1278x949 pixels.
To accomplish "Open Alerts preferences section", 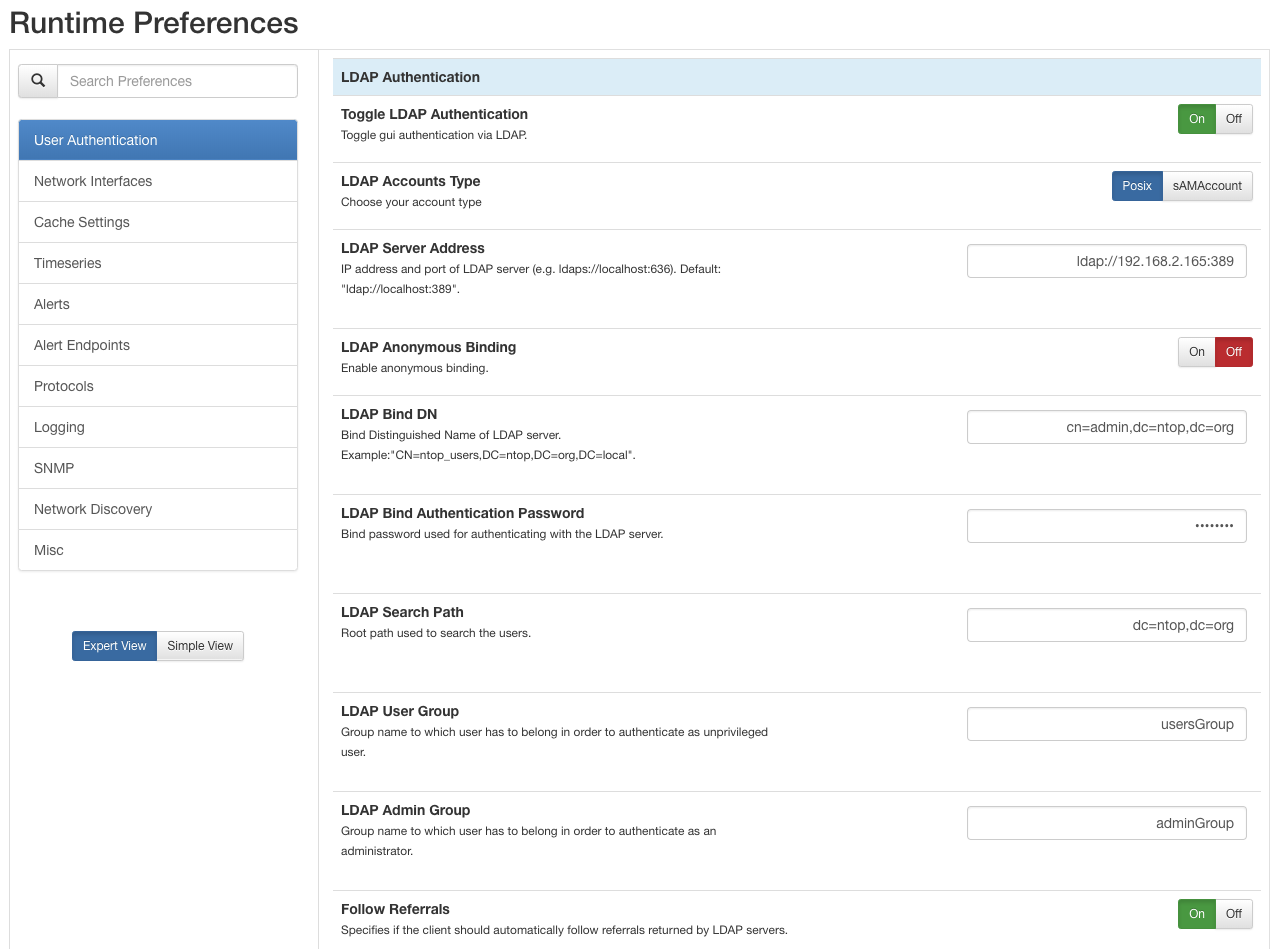I will 158,304.
